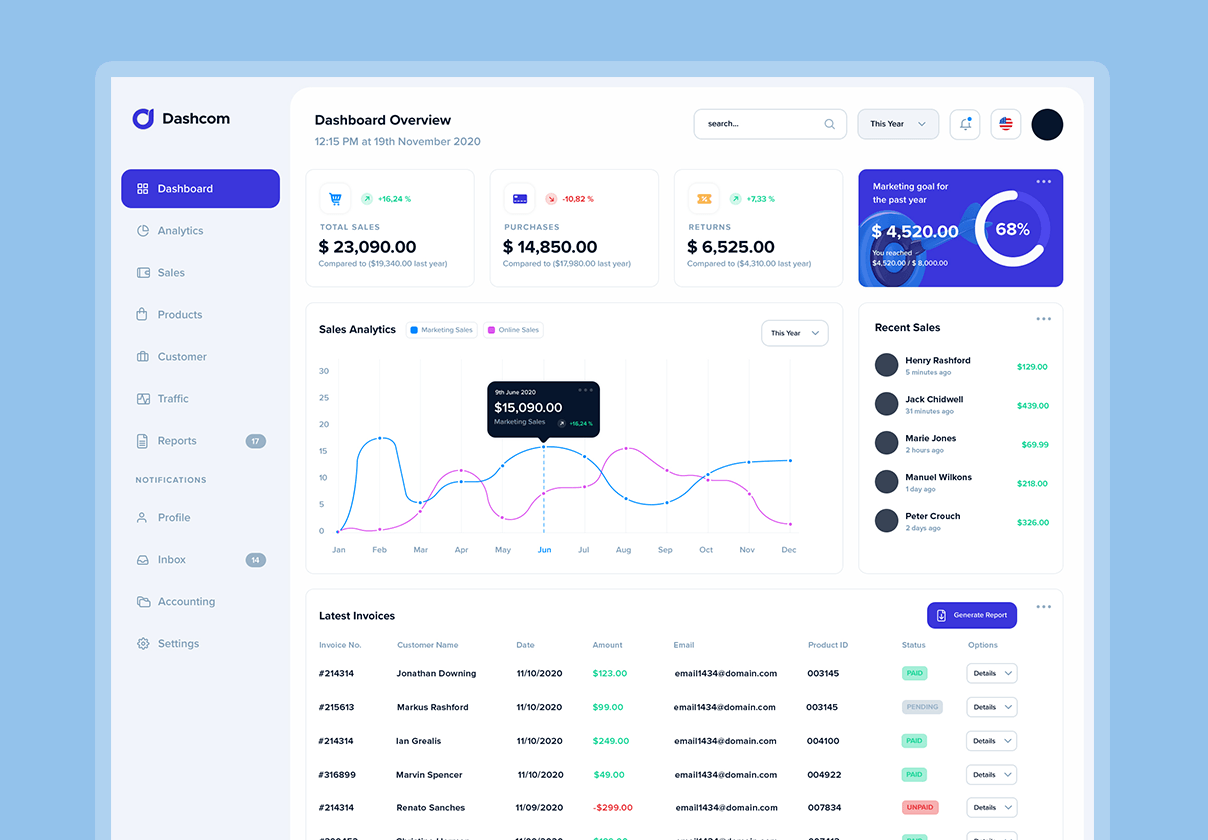This screenshot has height=840, width=1208.
Task: Click the US flag language selector
Action: coord(1005,123)
